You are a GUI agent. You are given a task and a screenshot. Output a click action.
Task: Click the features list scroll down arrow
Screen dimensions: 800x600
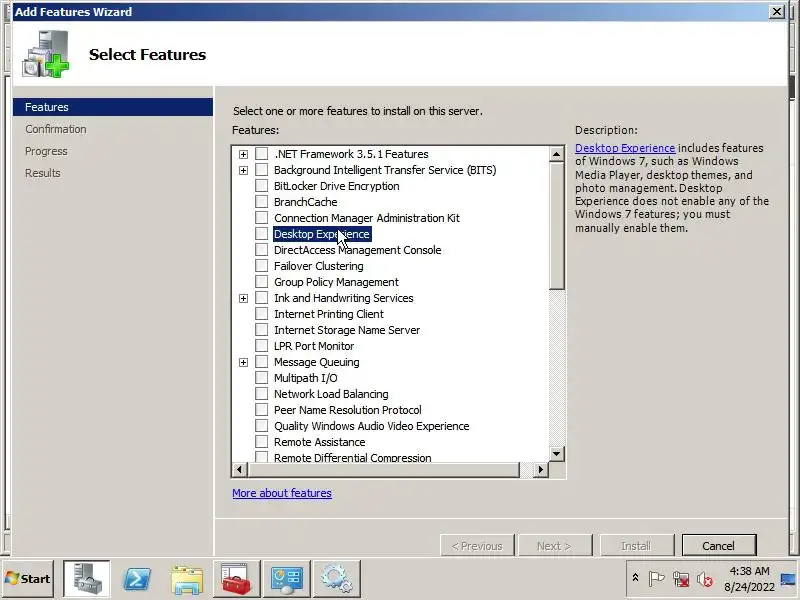pyautogui.click(x=557, y=453)
